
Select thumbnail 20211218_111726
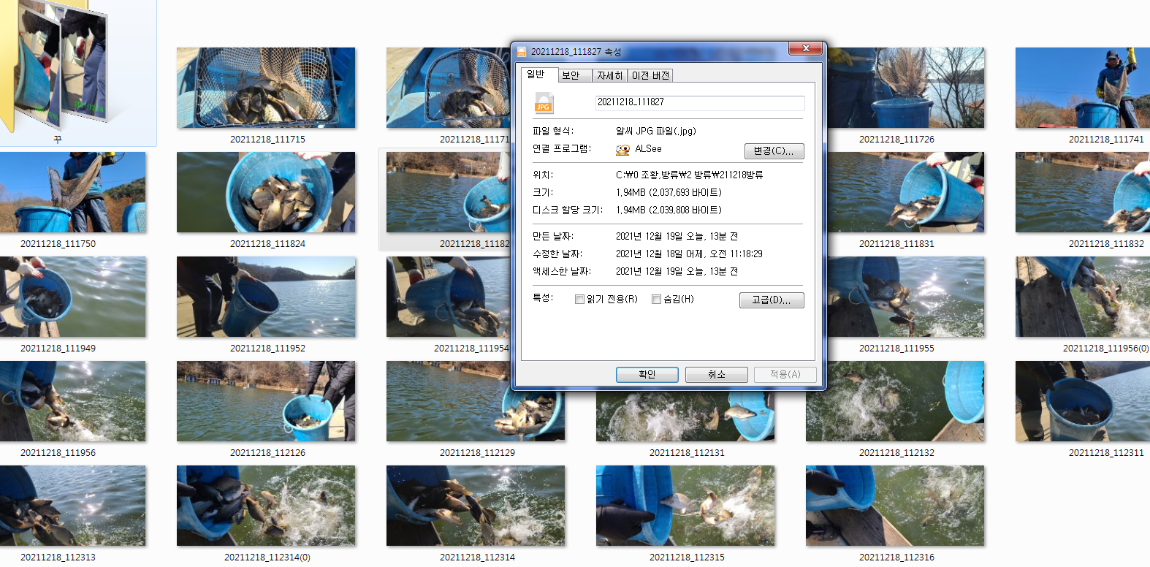coord(906,88)
